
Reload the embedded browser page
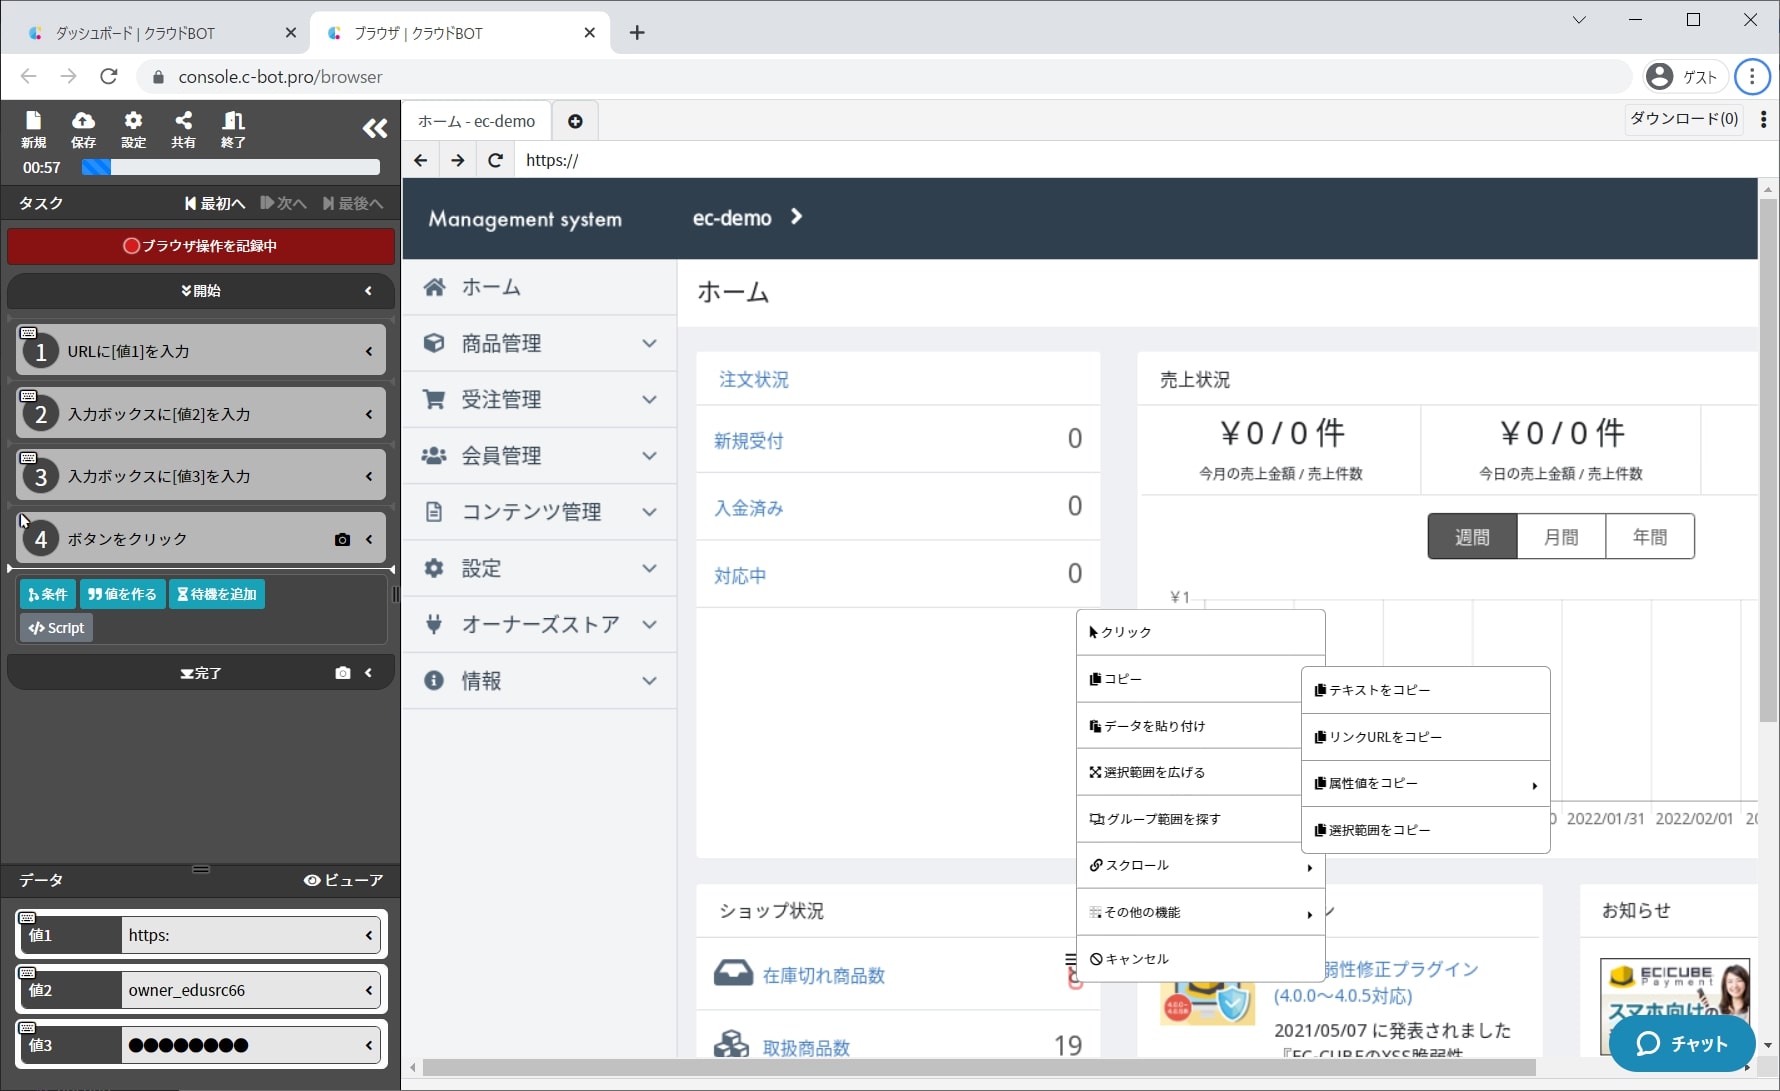tap(495, 160)
